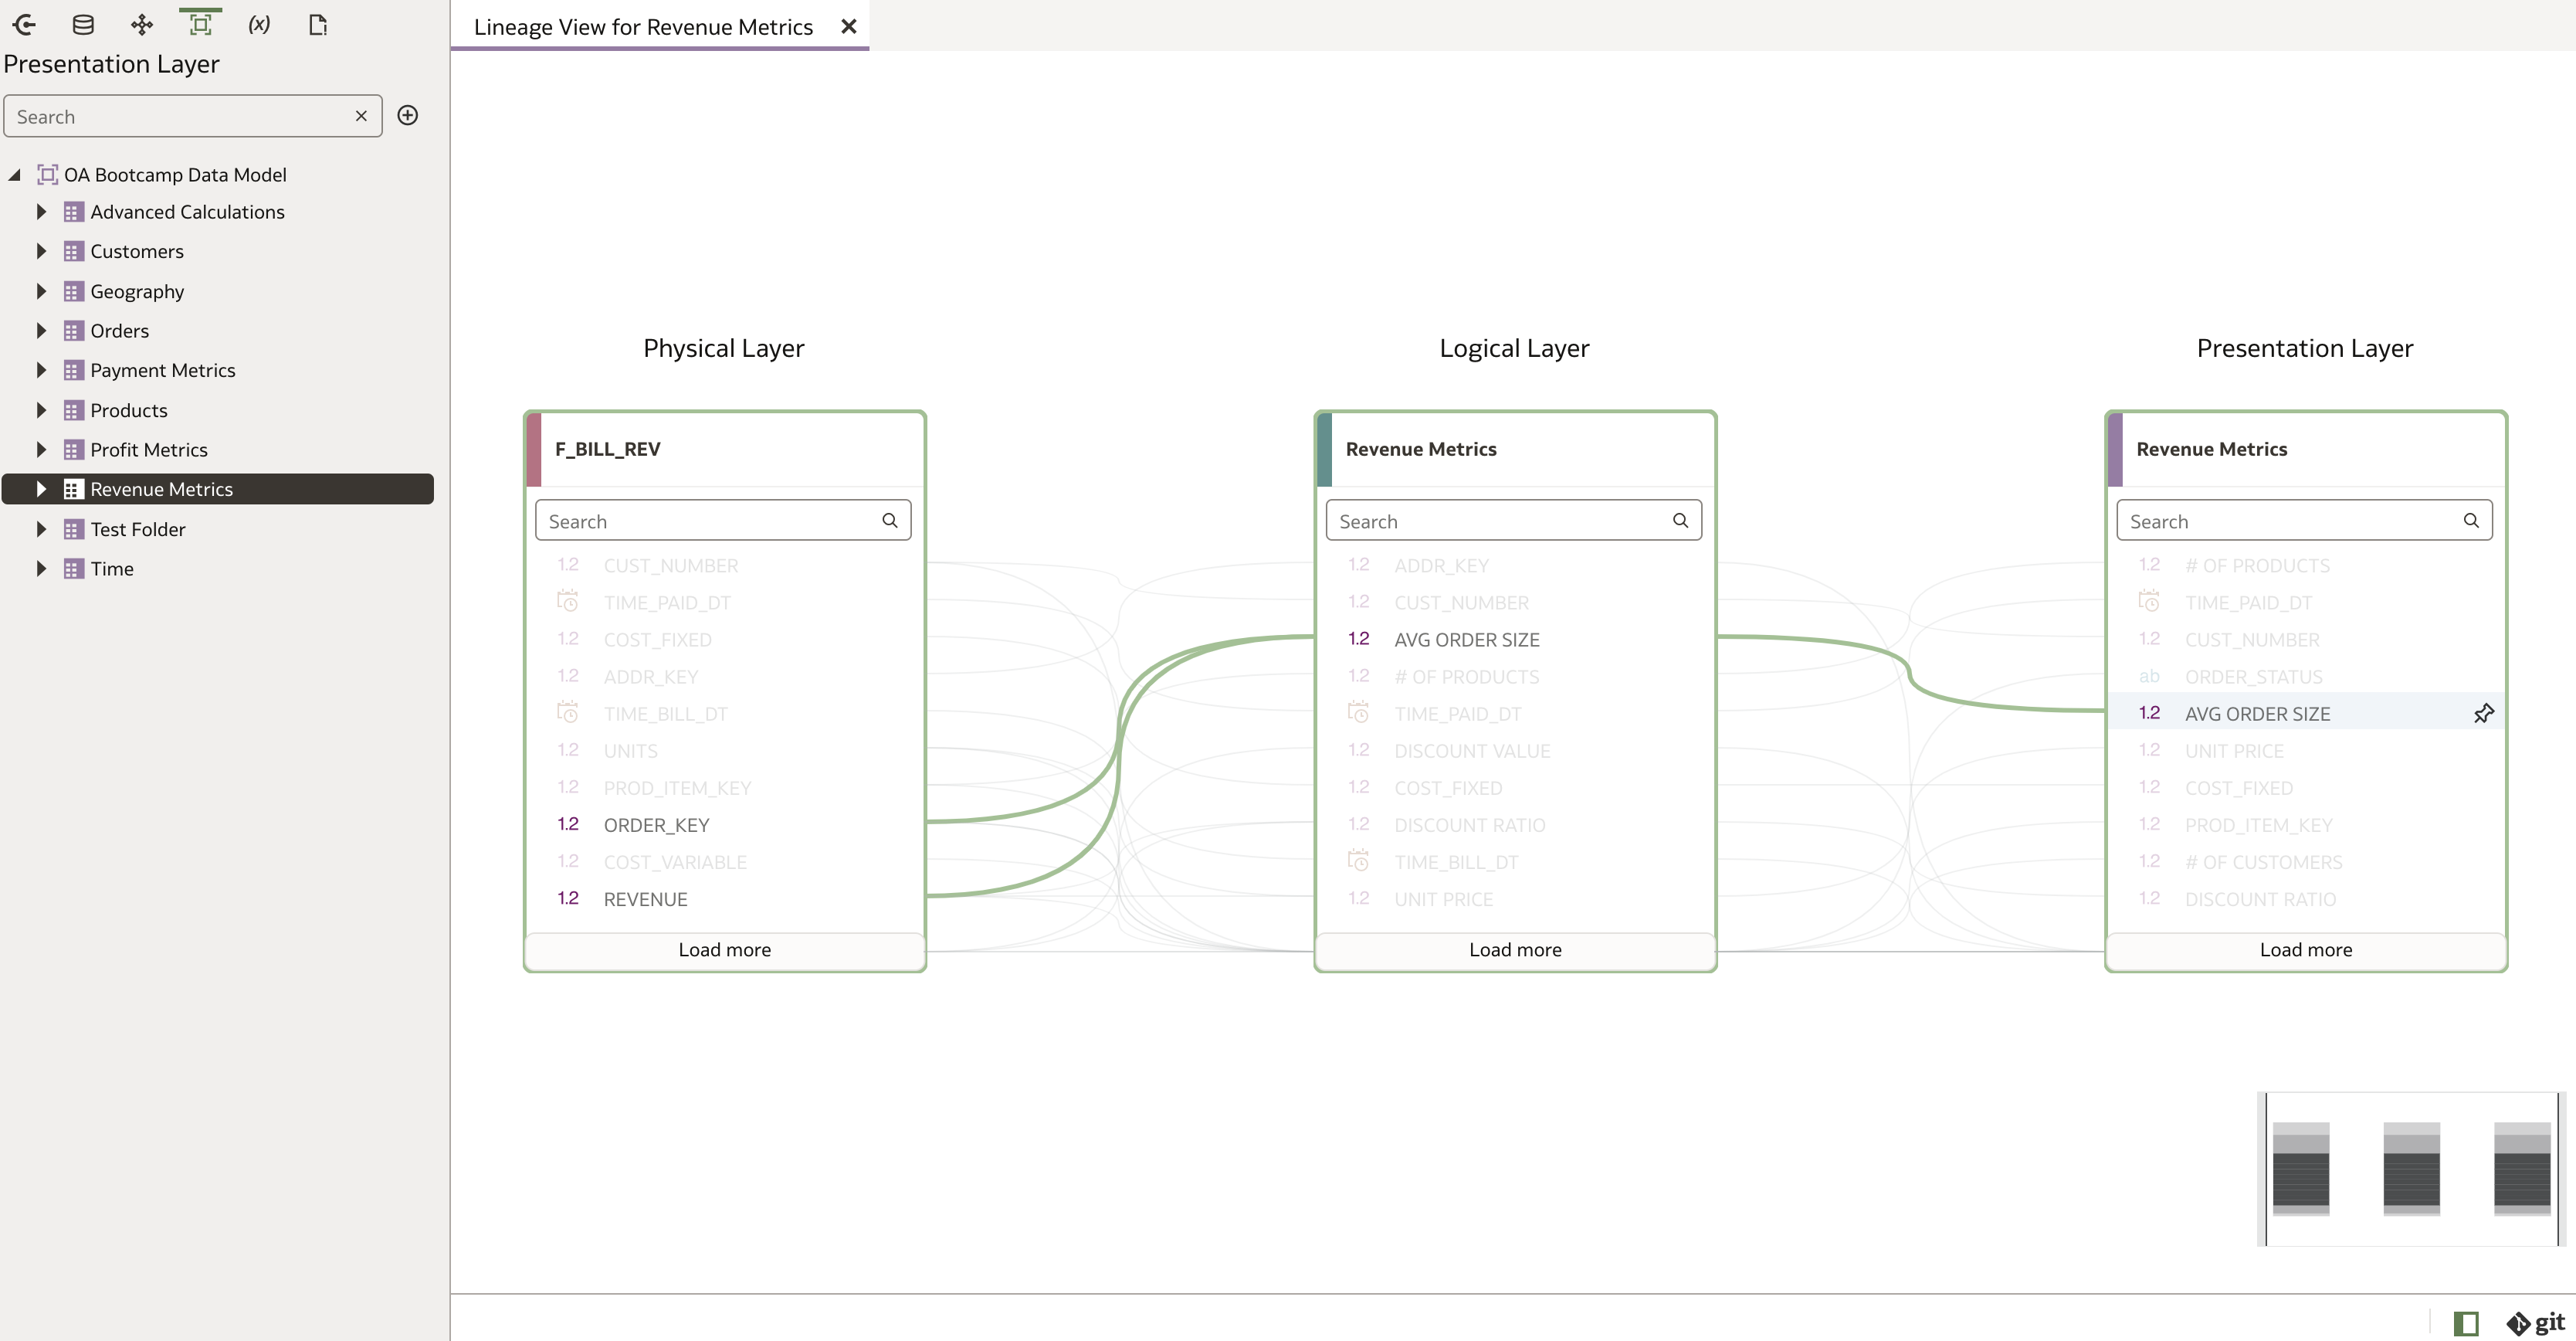Select the Geography table
Image resolution: width=2576 pixels, height=1341 pixels.
(137, 291)
